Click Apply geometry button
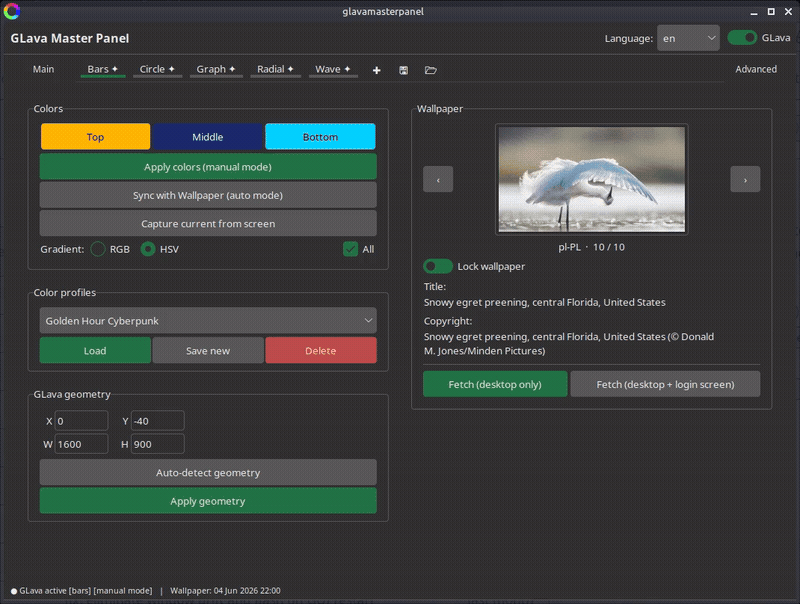This screenshot has height=604, width=800. [x=208, y=501]
